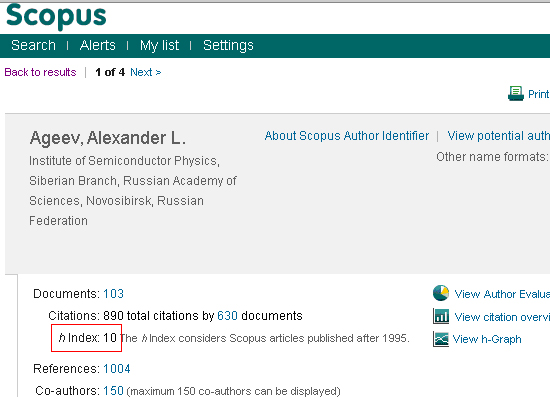
Task: Click the printer icon
Action: (x=516, y=94)
